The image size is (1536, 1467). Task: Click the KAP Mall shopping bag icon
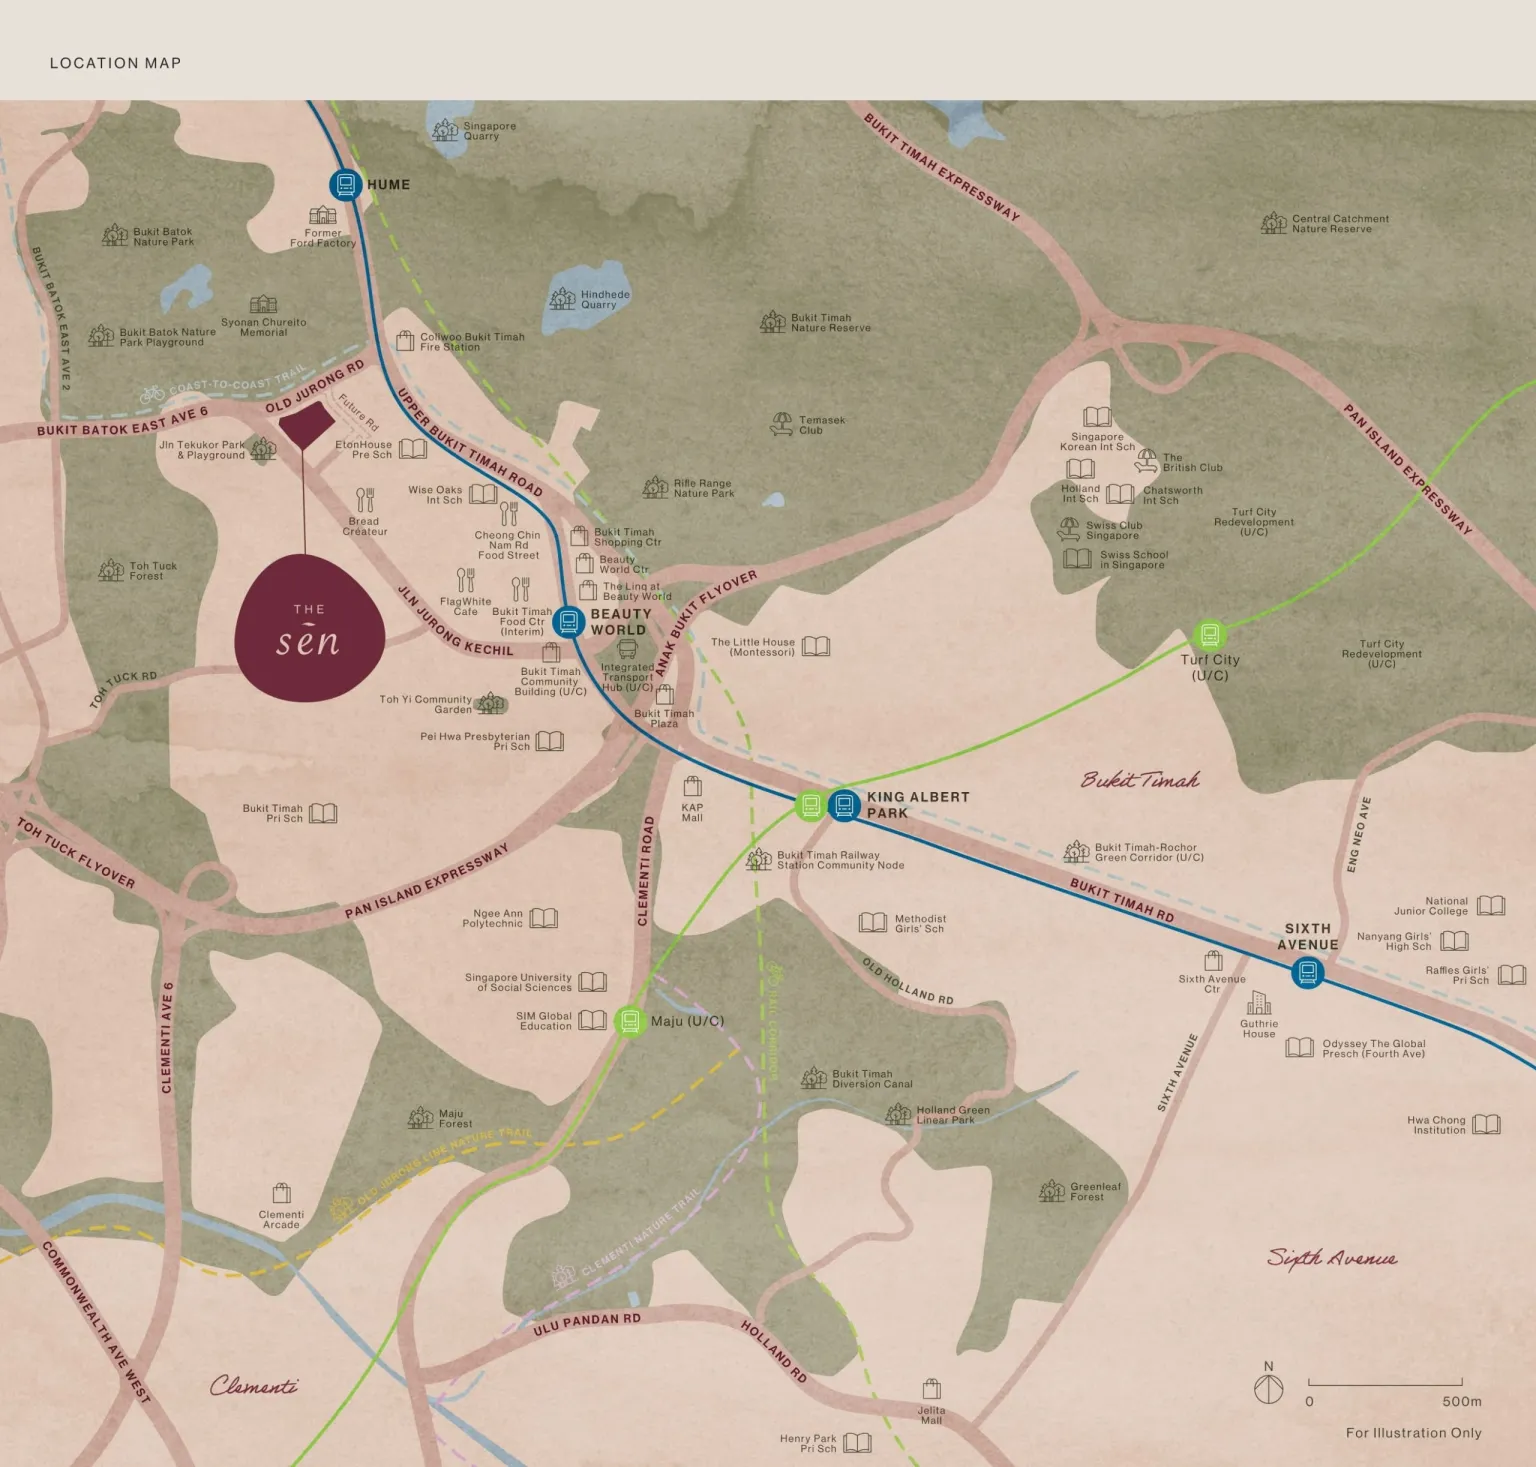[x=692, y=786]
